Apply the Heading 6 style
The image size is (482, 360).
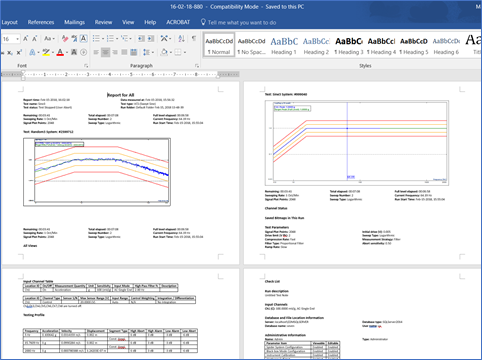pos(446,45)
